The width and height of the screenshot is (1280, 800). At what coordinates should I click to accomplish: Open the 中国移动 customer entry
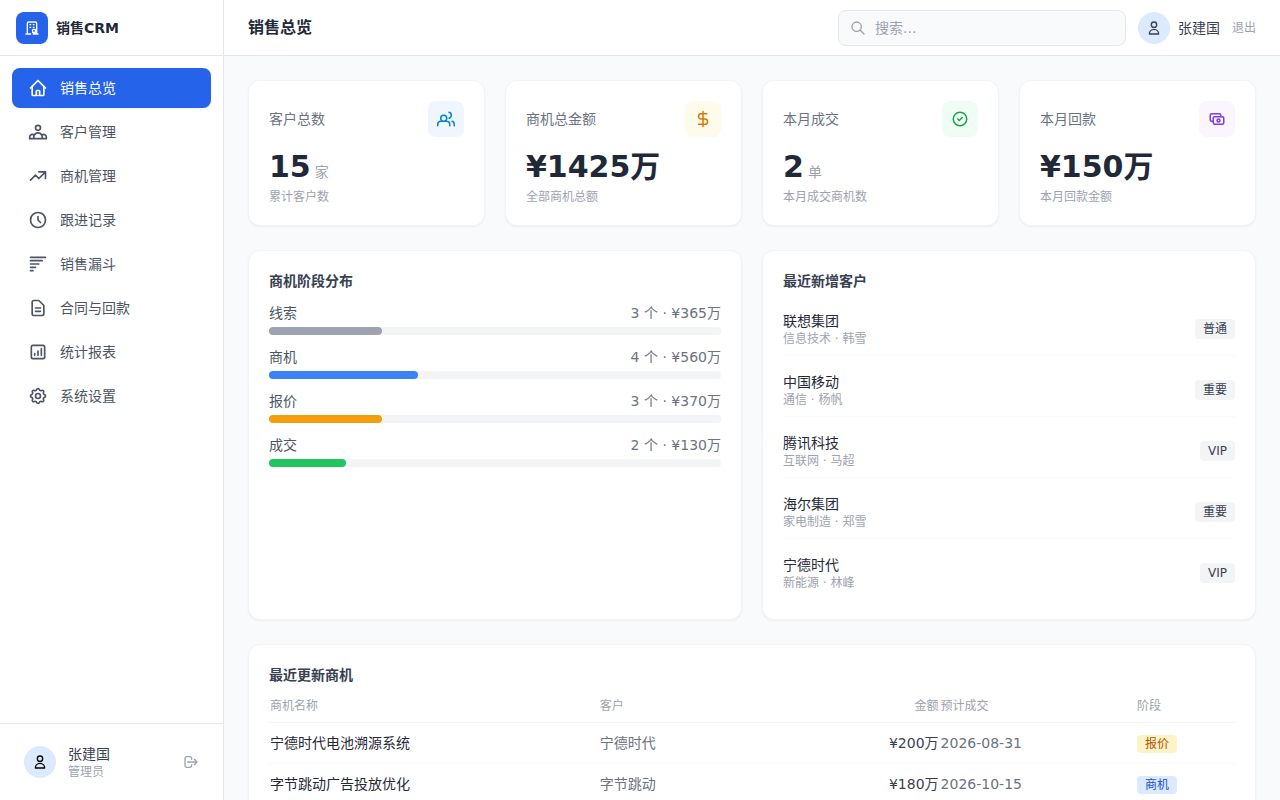1009,390
